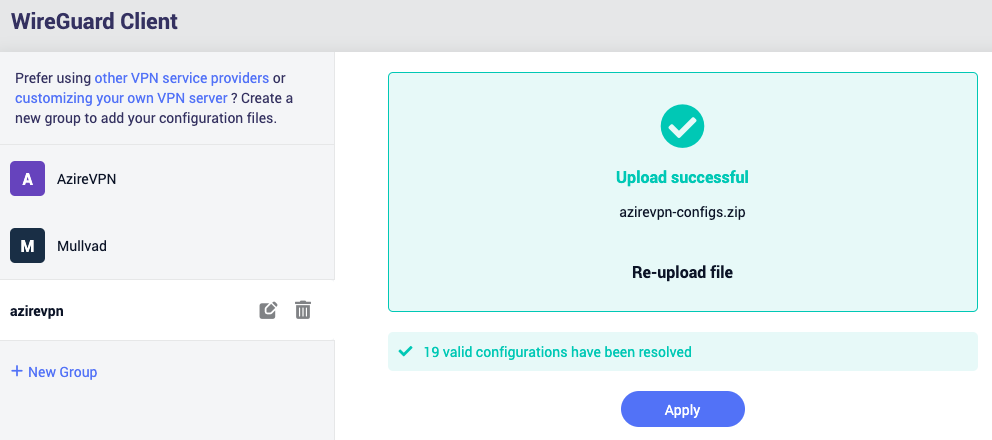Click the green upload success checkmark circle

point(682,126)
